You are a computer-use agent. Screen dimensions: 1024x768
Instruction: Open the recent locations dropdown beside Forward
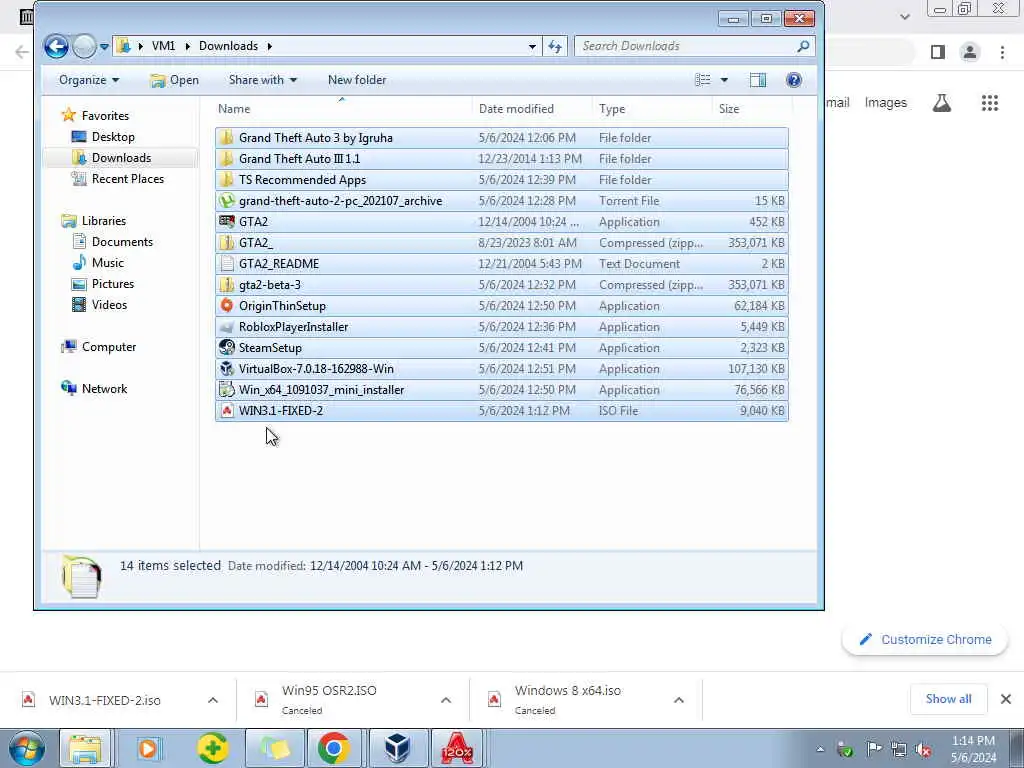[x=104, y=47]
